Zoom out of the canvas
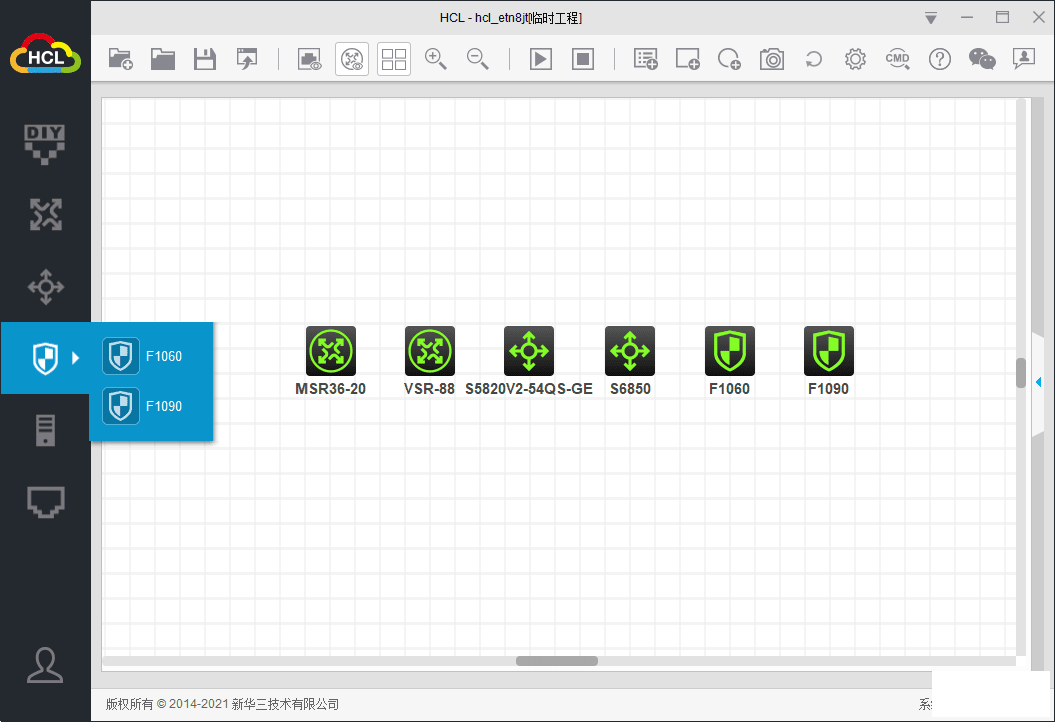Image resolution: width=1055 pixels, height=722 pixels. click(478, 59)
